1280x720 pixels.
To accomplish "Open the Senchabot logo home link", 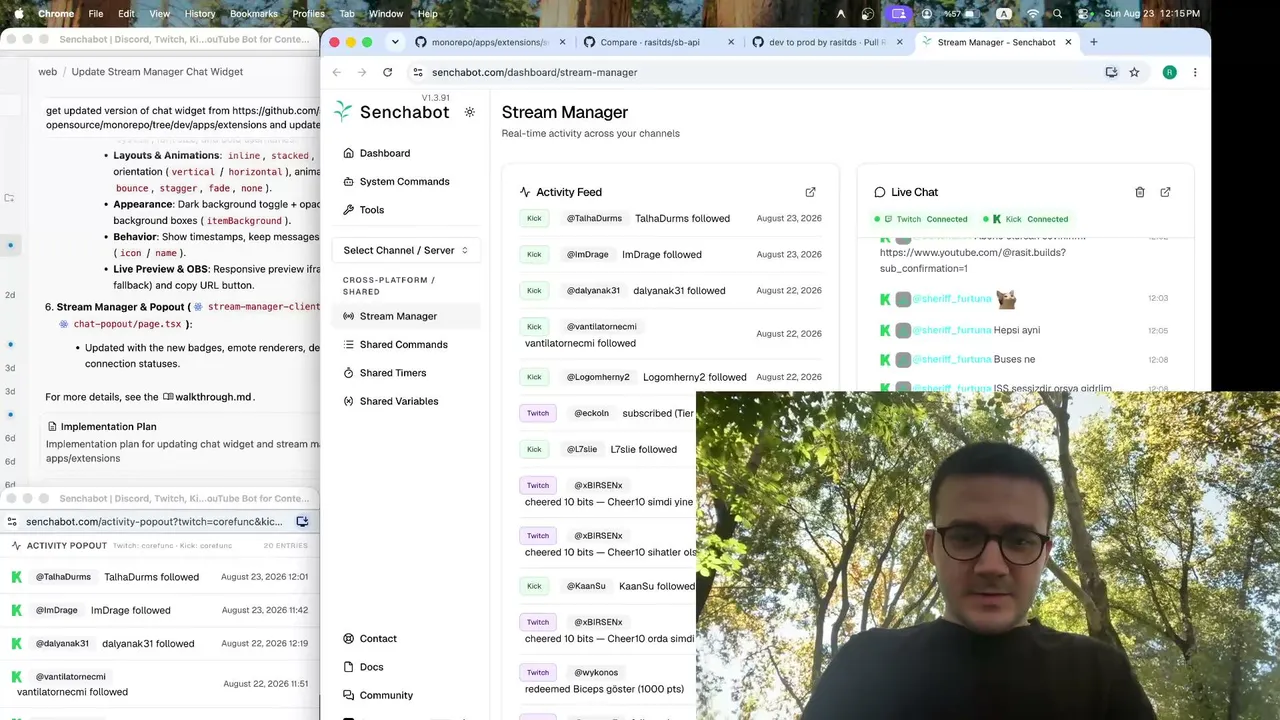I will (391, 112).
